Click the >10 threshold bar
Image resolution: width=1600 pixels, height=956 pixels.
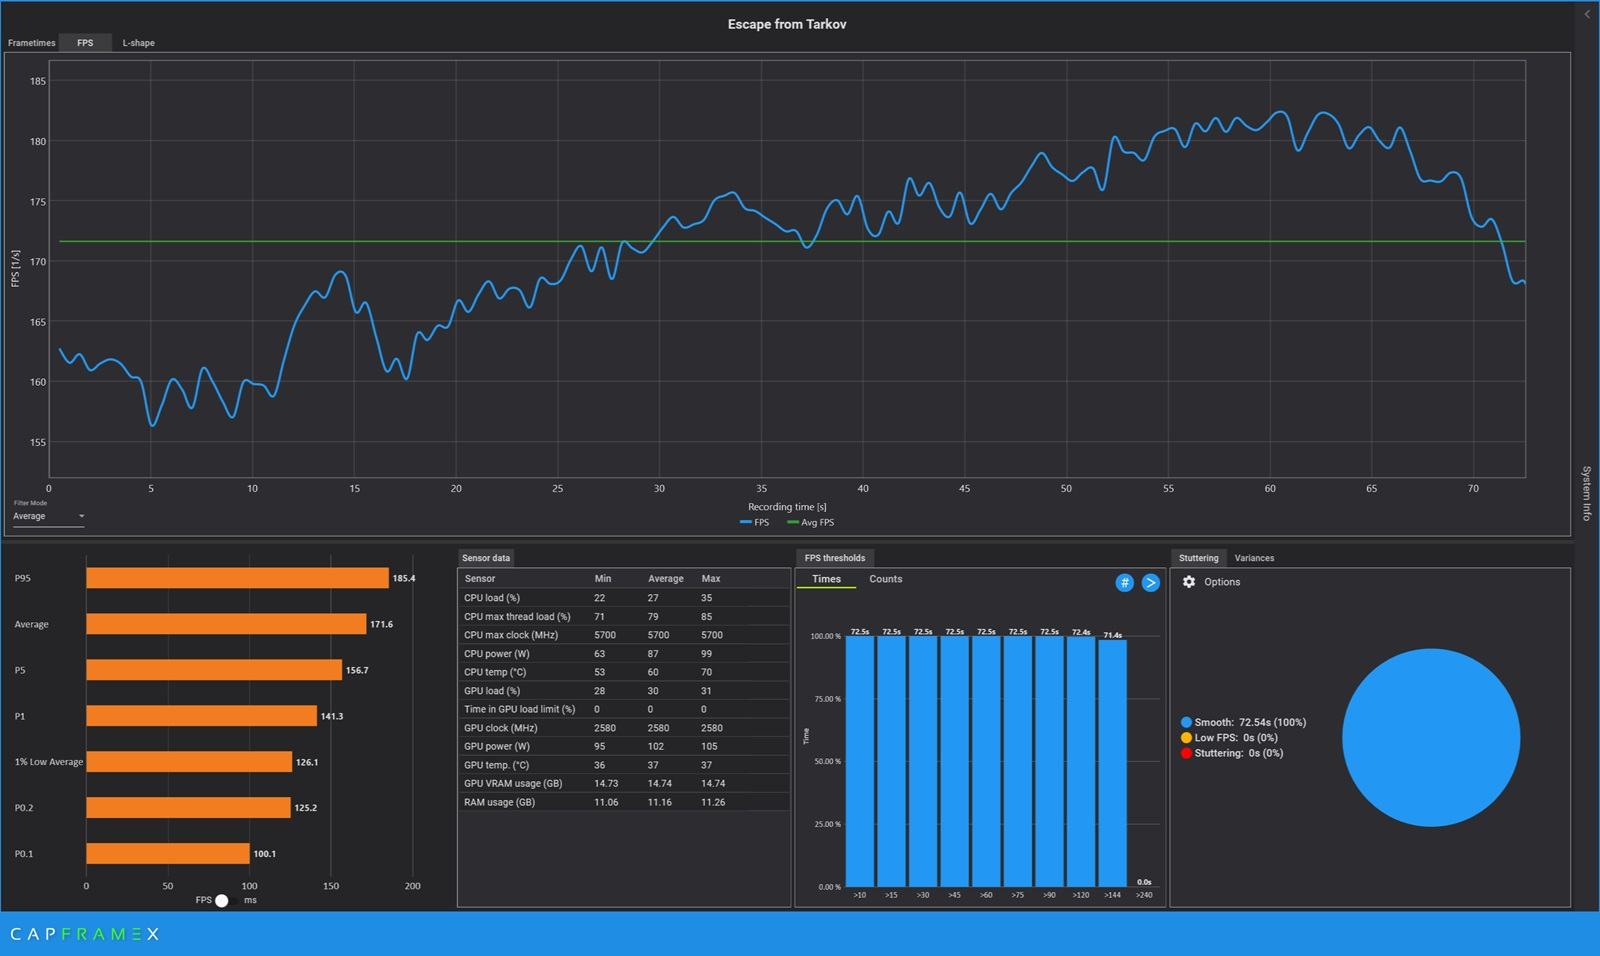(859, 761)
